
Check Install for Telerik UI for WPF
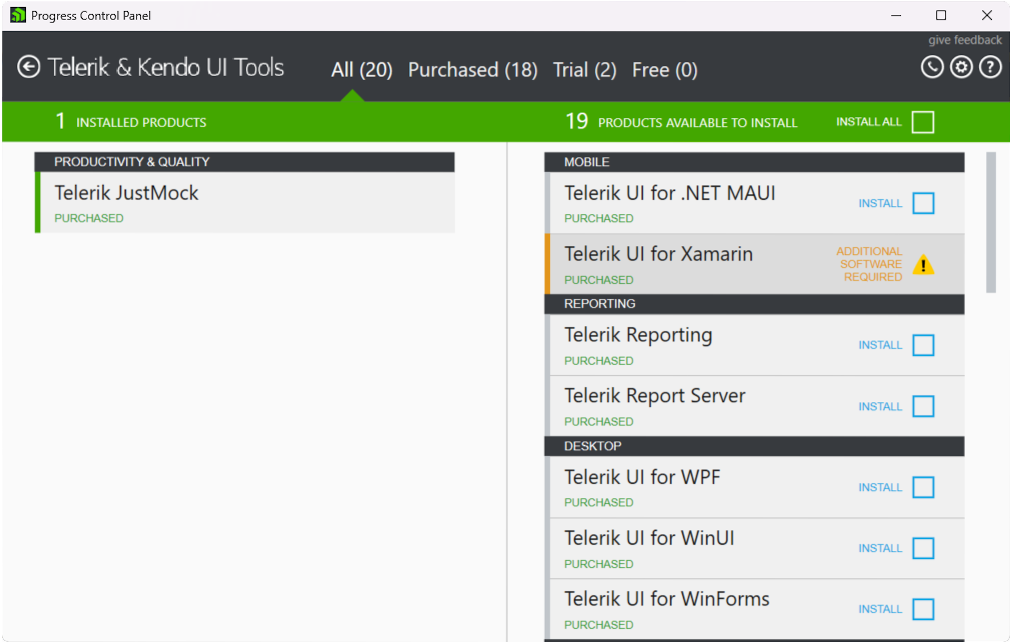click(x=923, y=487)
